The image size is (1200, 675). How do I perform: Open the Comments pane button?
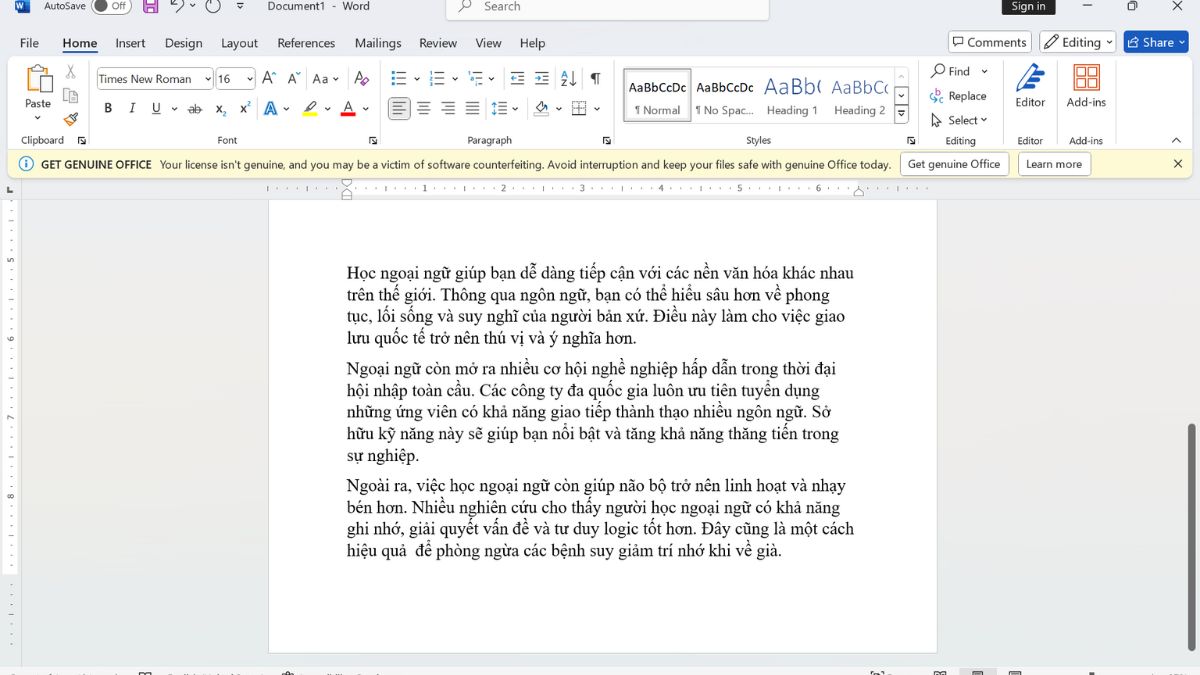pyautogui.click(x=989, y=42)
